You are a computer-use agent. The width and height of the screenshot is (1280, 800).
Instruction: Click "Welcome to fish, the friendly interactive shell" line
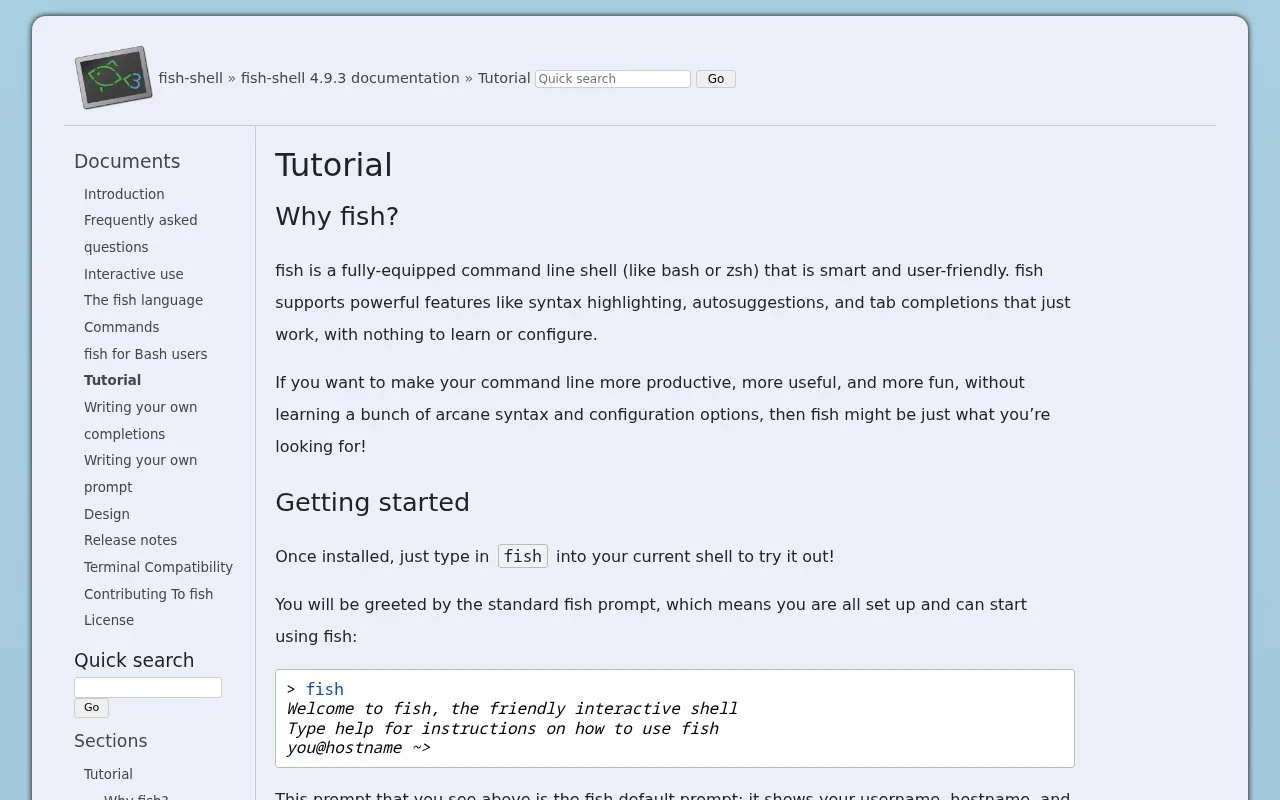[512, 709]
